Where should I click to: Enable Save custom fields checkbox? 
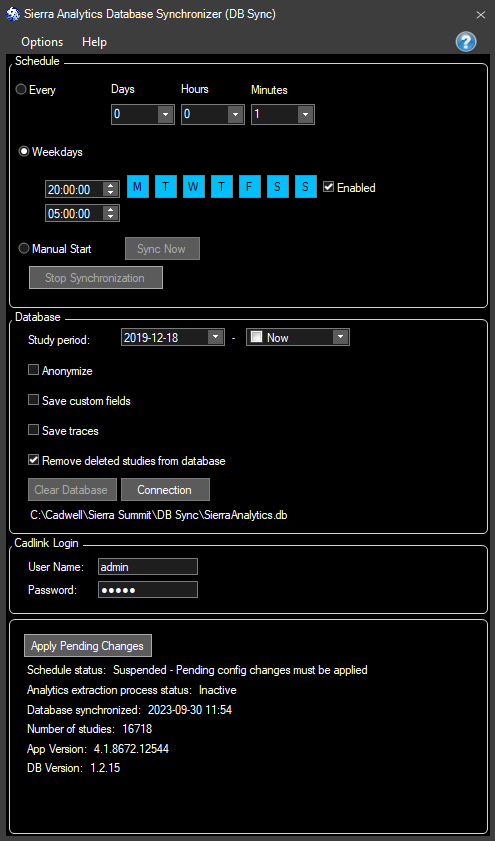pos(34,400)
